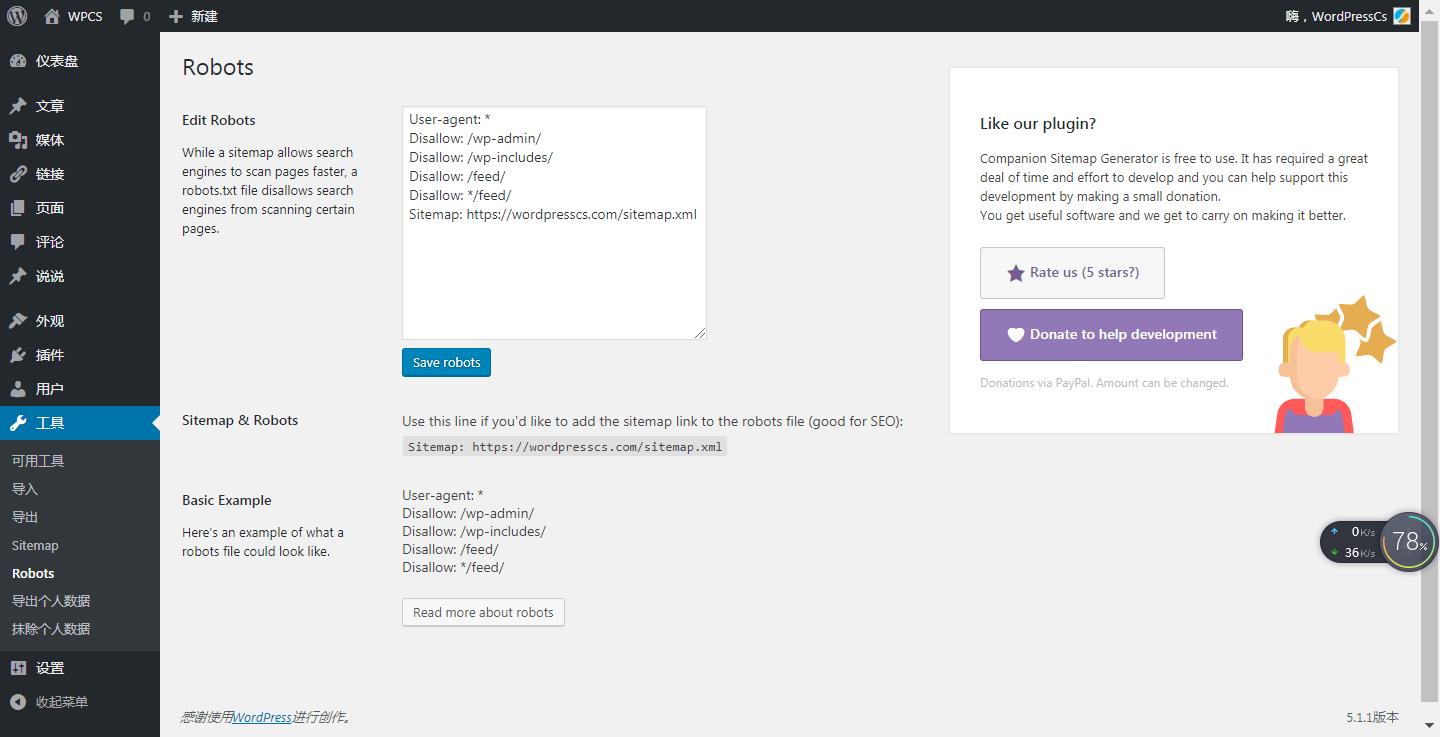
Task: Select the 链接 (Links) chain icon
Action: coord(22,174)
